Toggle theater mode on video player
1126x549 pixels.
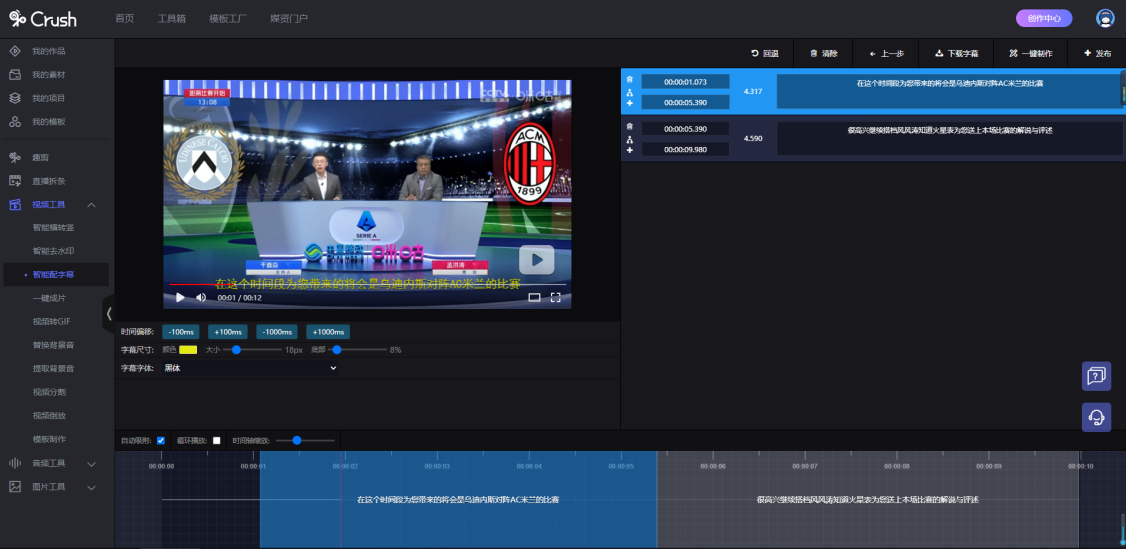534,297
